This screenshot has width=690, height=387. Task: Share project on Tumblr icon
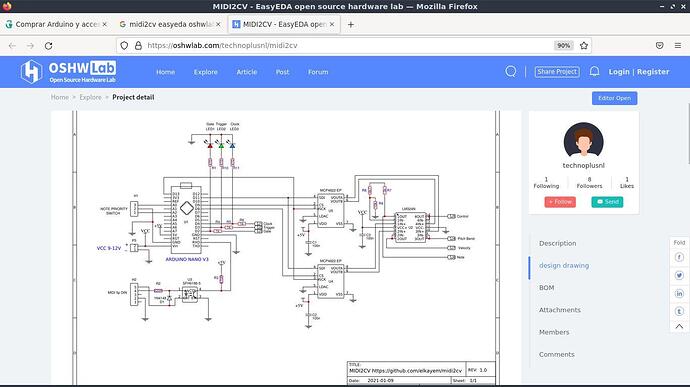tap(679, 311)
